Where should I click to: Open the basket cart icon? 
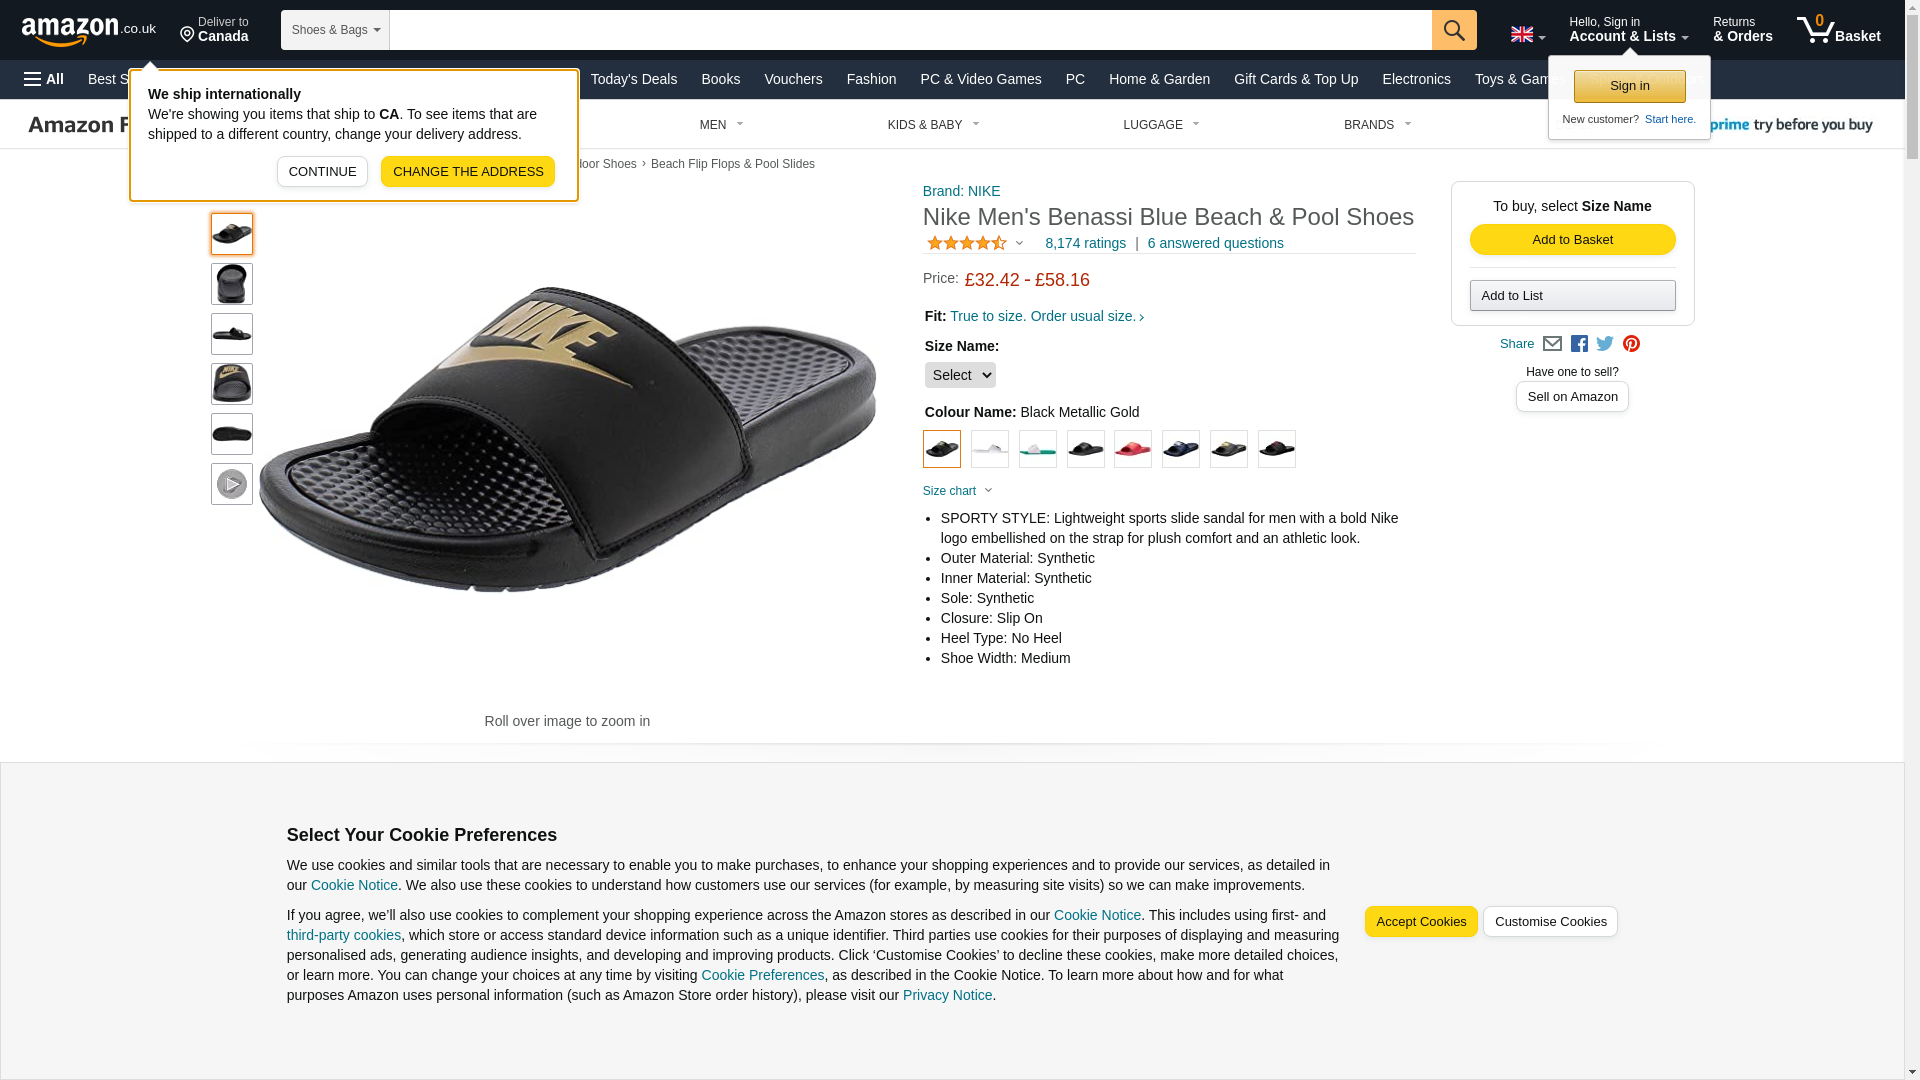pyautogui.click(x=1837, y=30)
